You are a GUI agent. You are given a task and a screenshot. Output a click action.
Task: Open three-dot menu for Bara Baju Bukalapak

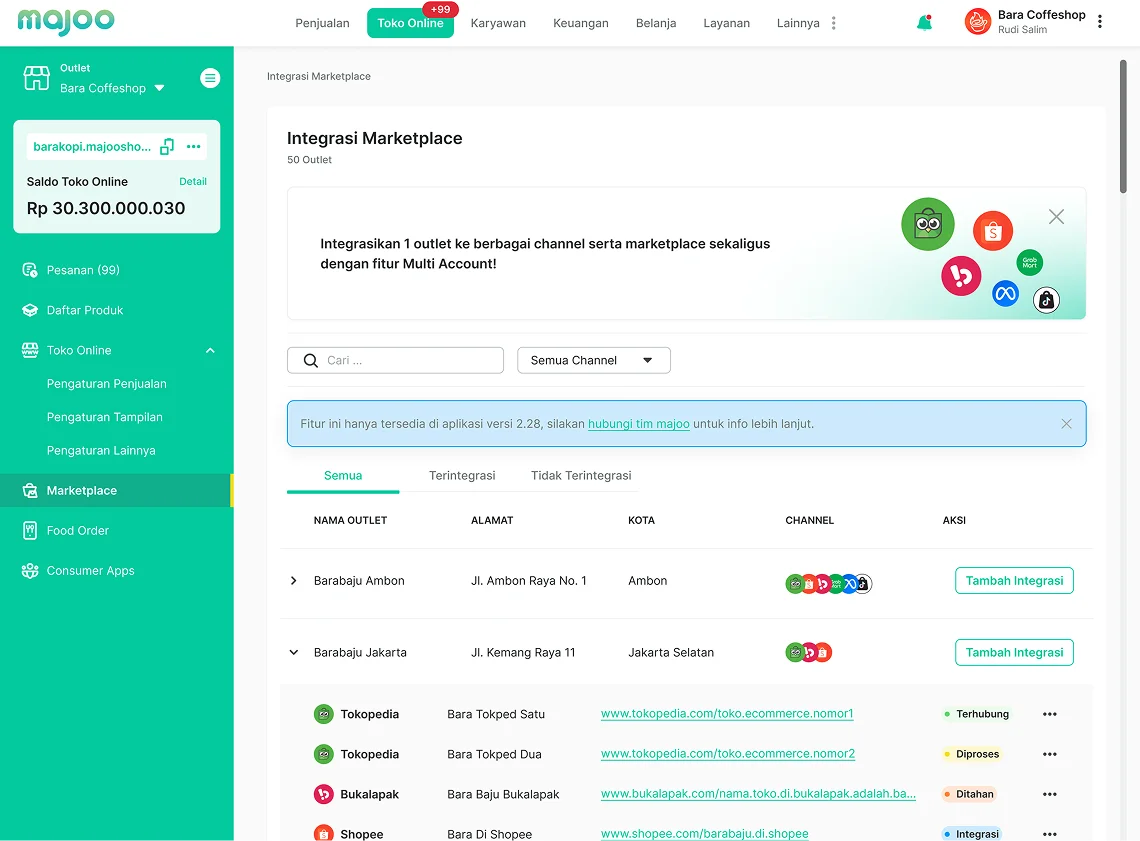1049,794
